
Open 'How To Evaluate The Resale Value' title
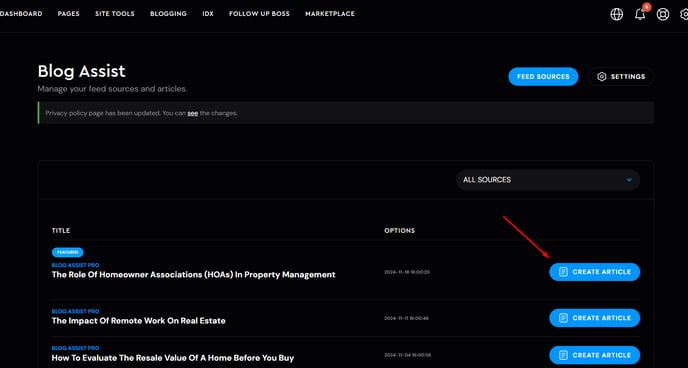pos(173,358)
